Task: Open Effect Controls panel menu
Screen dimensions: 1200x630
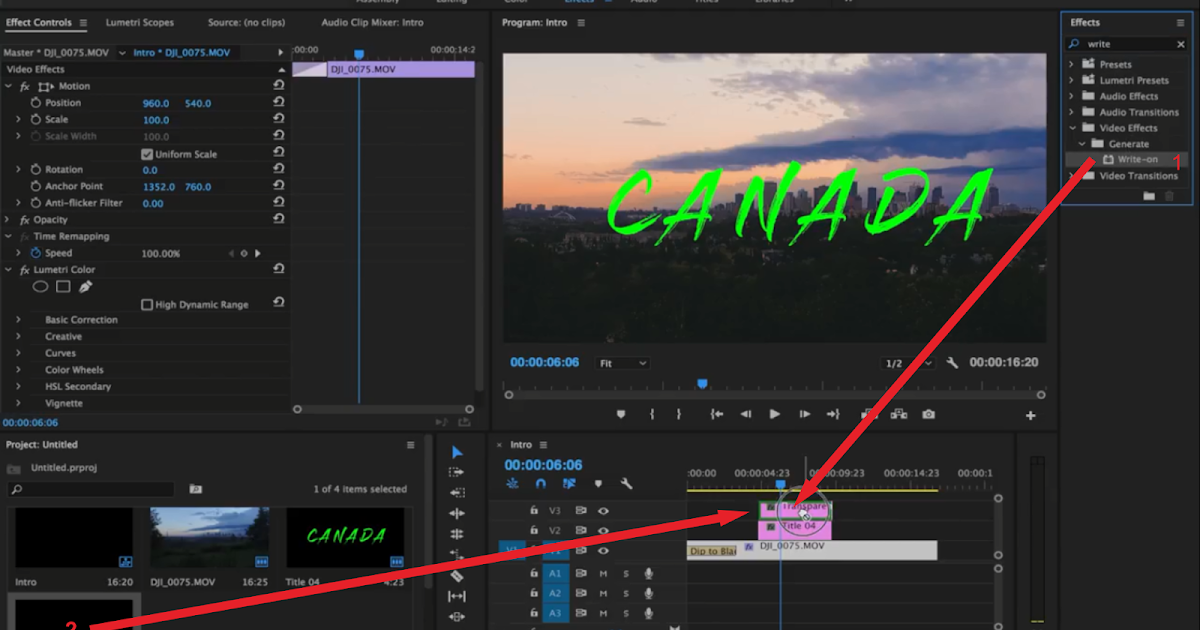Action: click(x=83, y=22)
